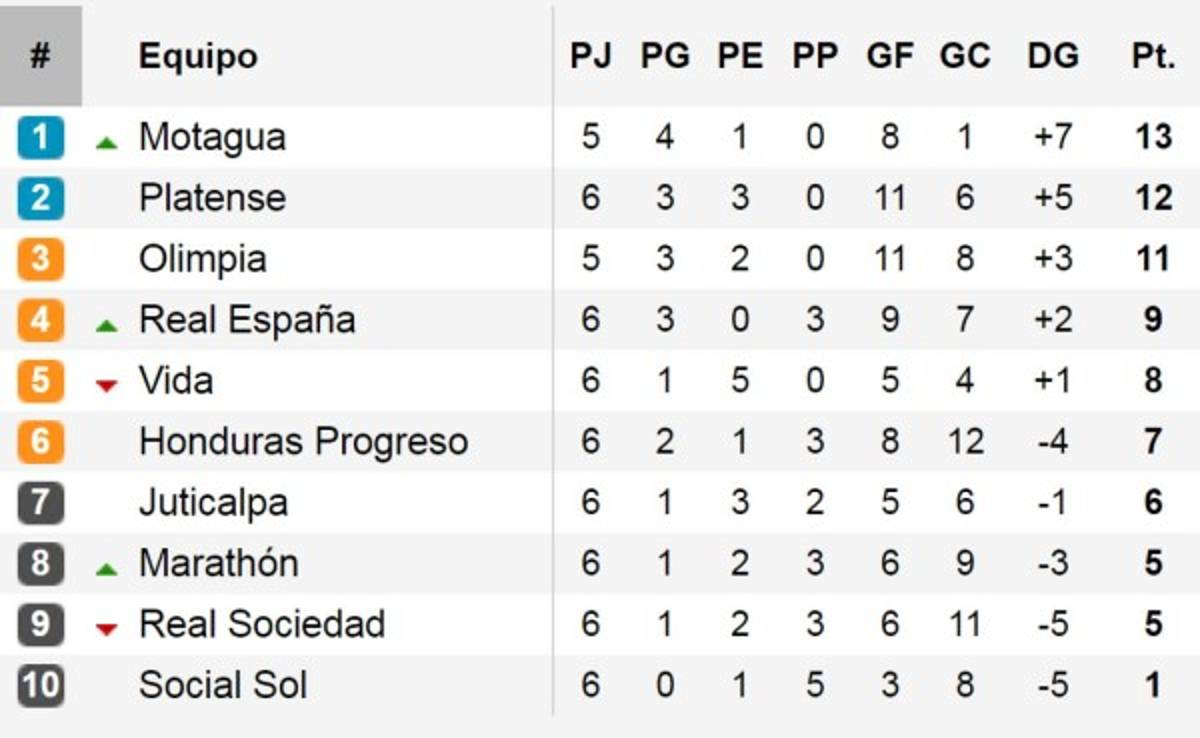Click green up arrow beside Real España
Screen dimensions: 1200x738
(x=106, y=325)
